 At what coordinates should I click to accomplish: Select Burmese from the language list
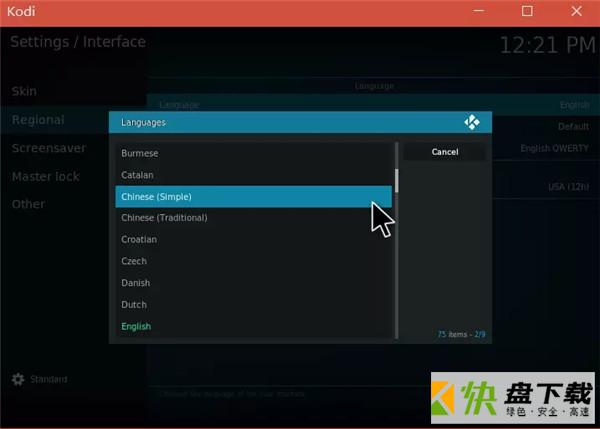(253, 153)
